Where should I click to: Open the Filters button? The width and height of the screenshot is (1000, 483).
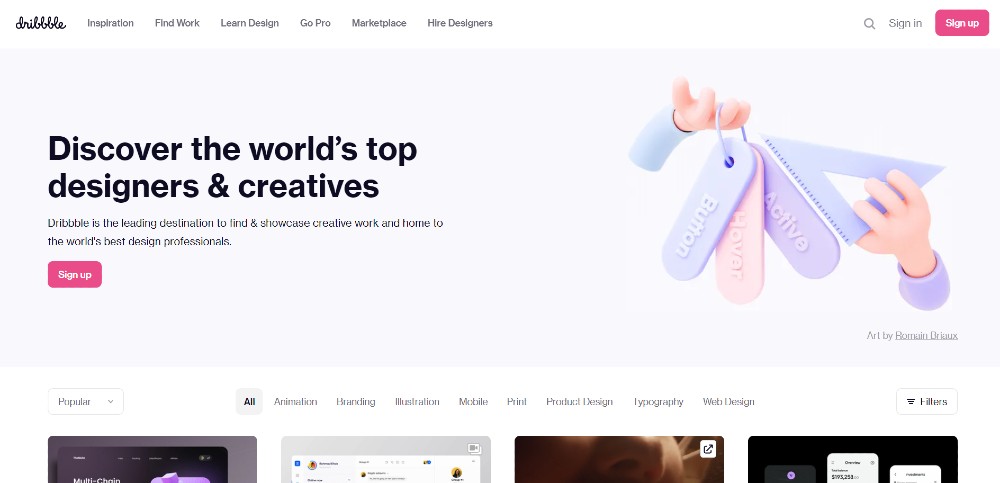click(x=927, y=401)
